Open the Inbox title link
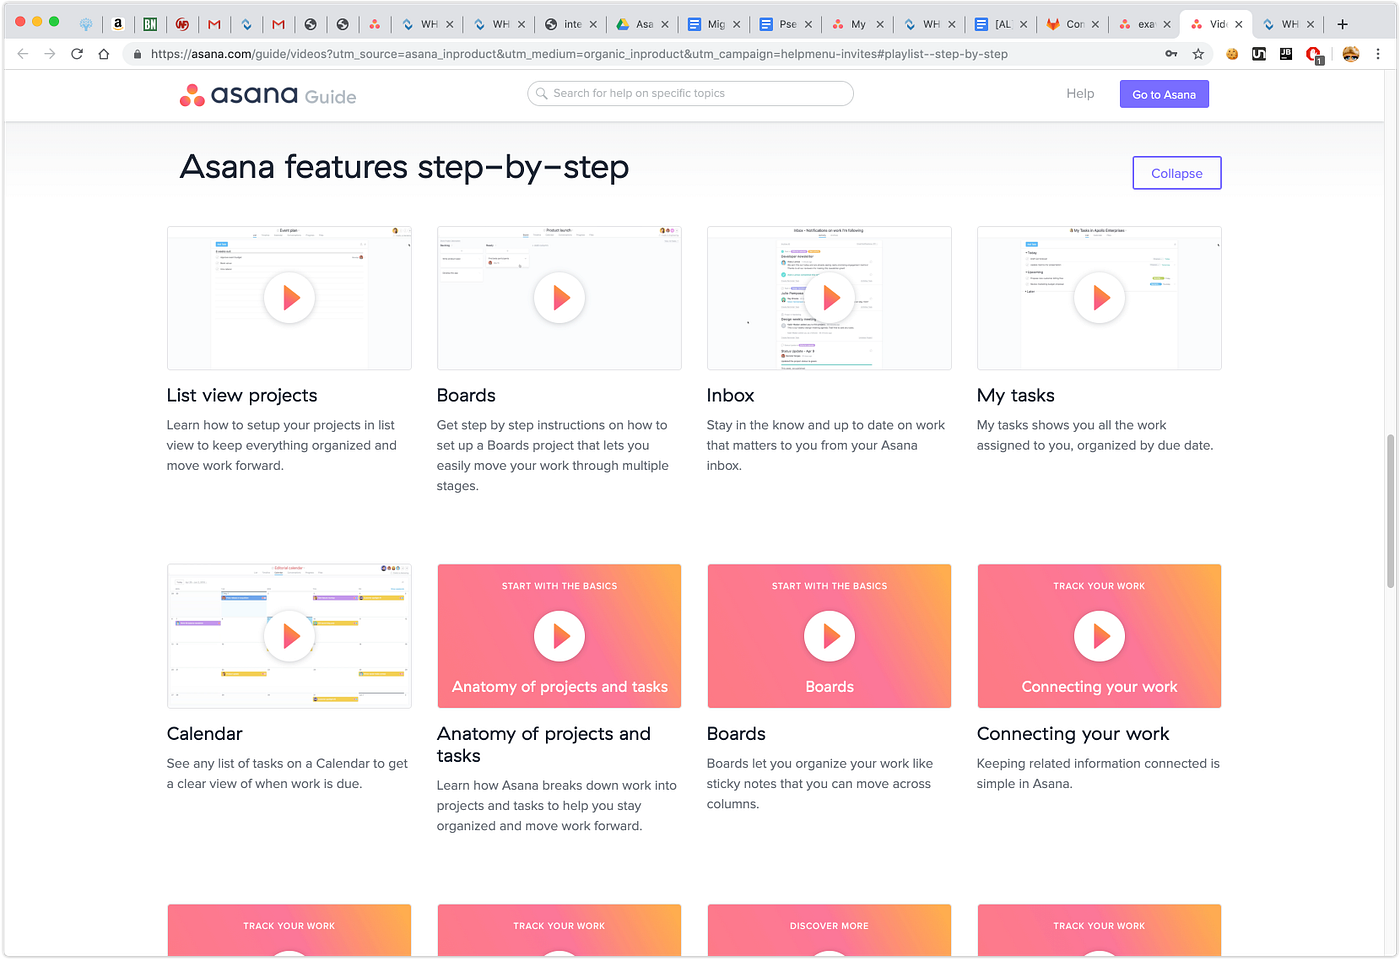This screenshot has width=1400, height=960. click(x=730, y=395)
